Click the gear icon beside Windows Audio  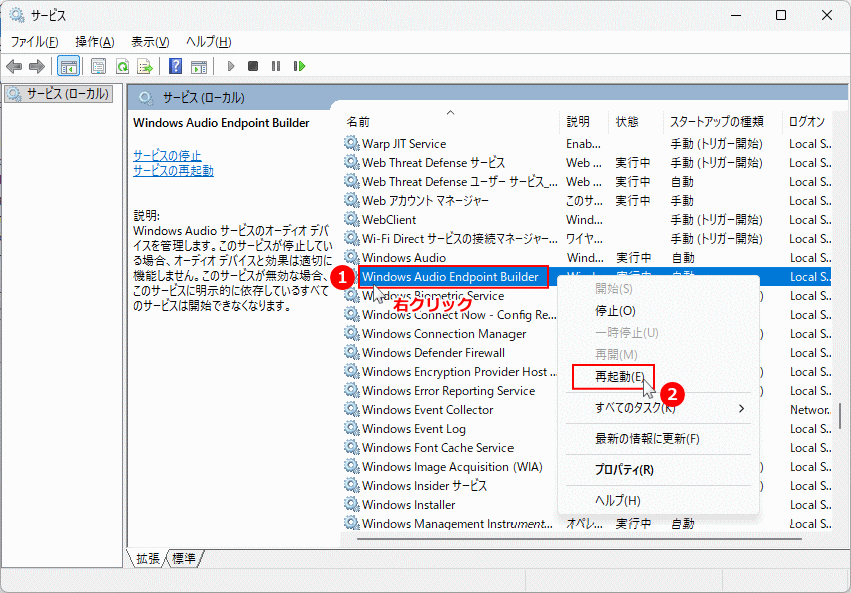[352, 257]
